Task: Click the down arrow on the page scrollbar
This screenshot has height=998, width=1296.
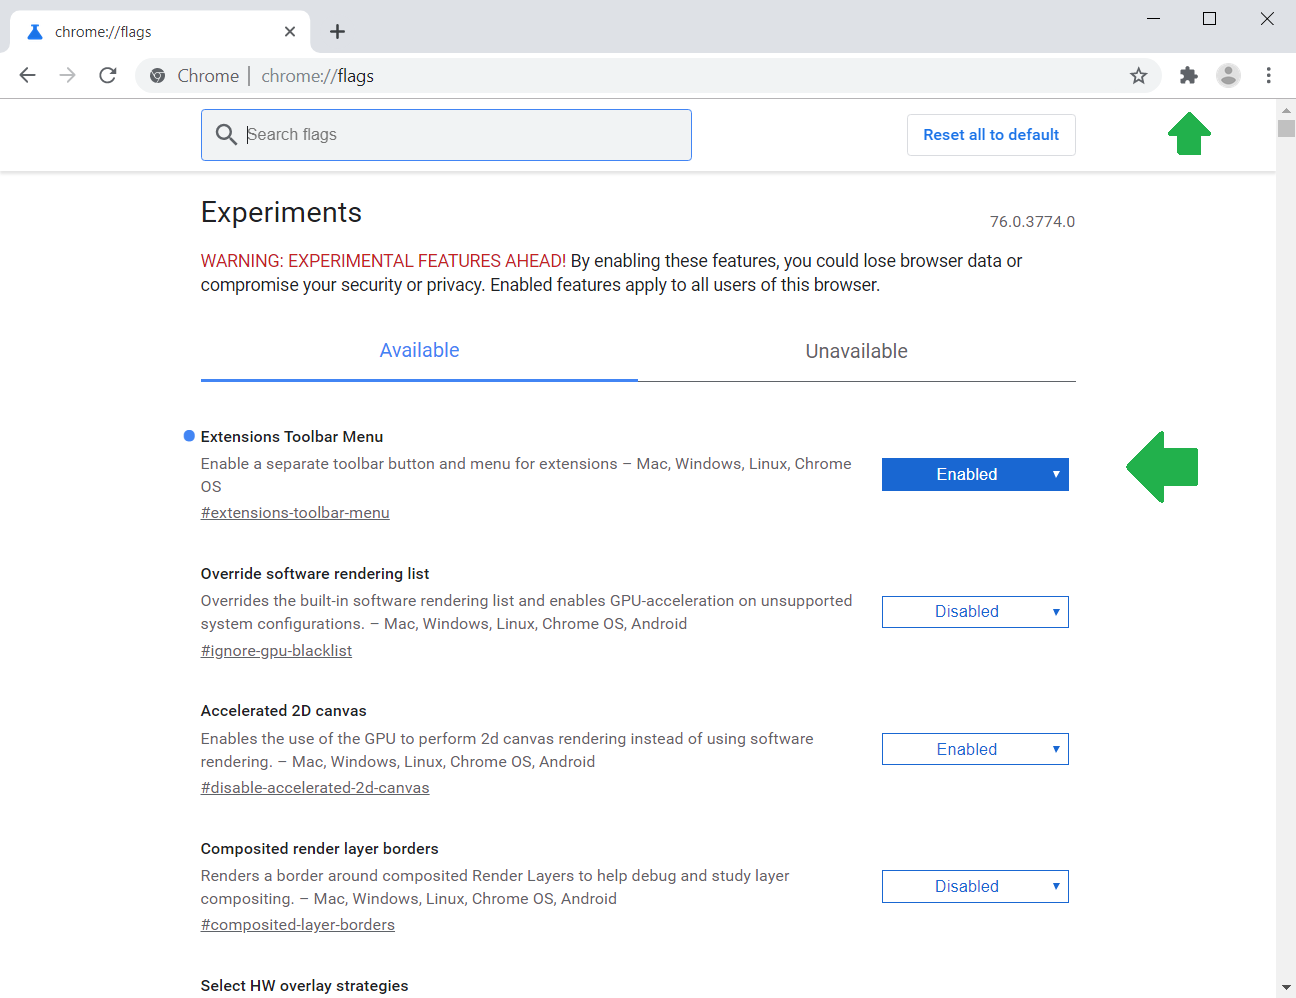Action: 1286,987
